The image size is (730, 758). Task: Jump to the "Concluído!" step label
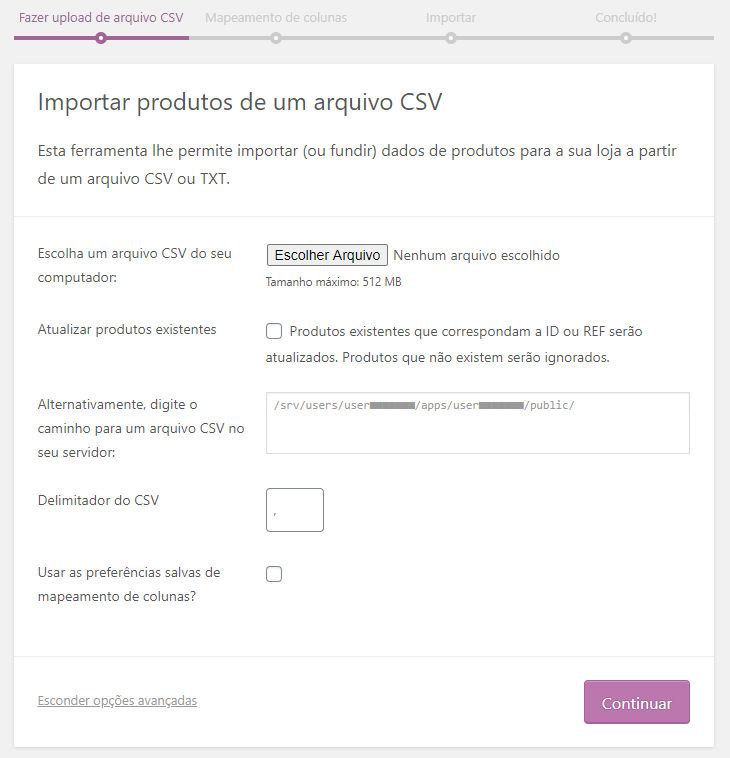[x=626, y=17]
